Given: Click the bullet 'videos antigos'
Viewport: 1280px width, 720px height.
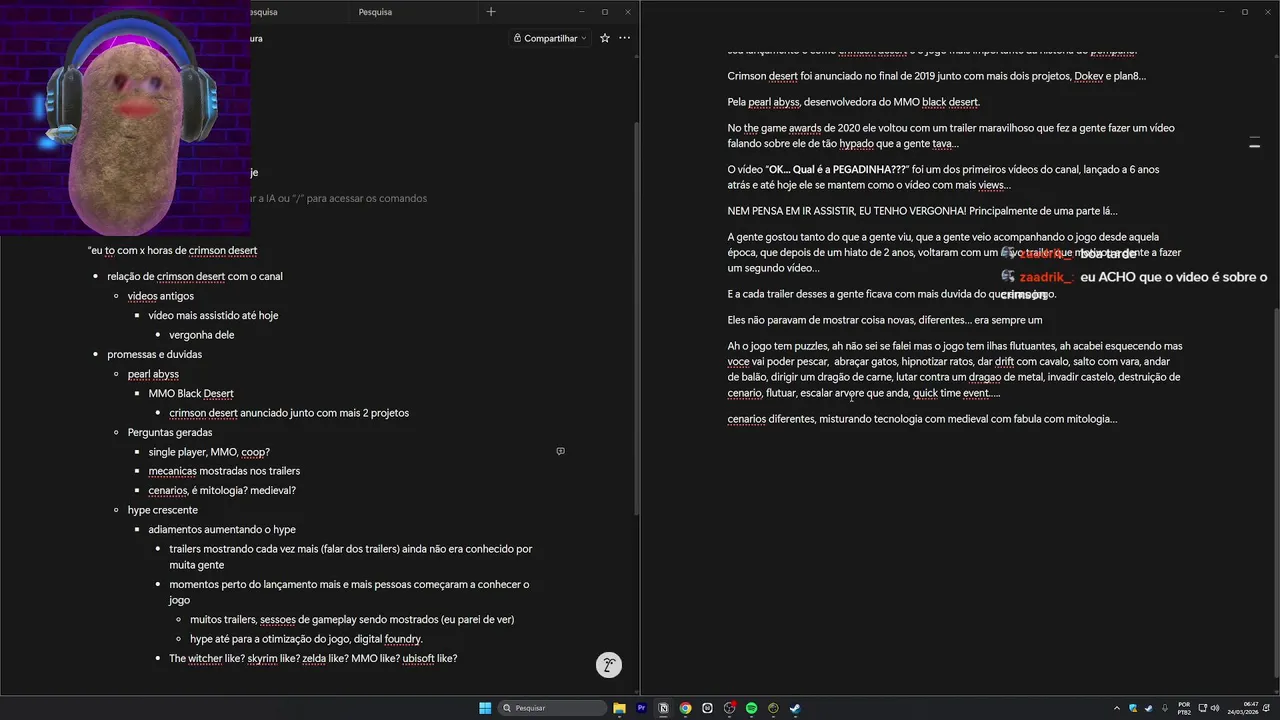Looking at the screenshot, I should pyautogui.click(x=161, y=296).
